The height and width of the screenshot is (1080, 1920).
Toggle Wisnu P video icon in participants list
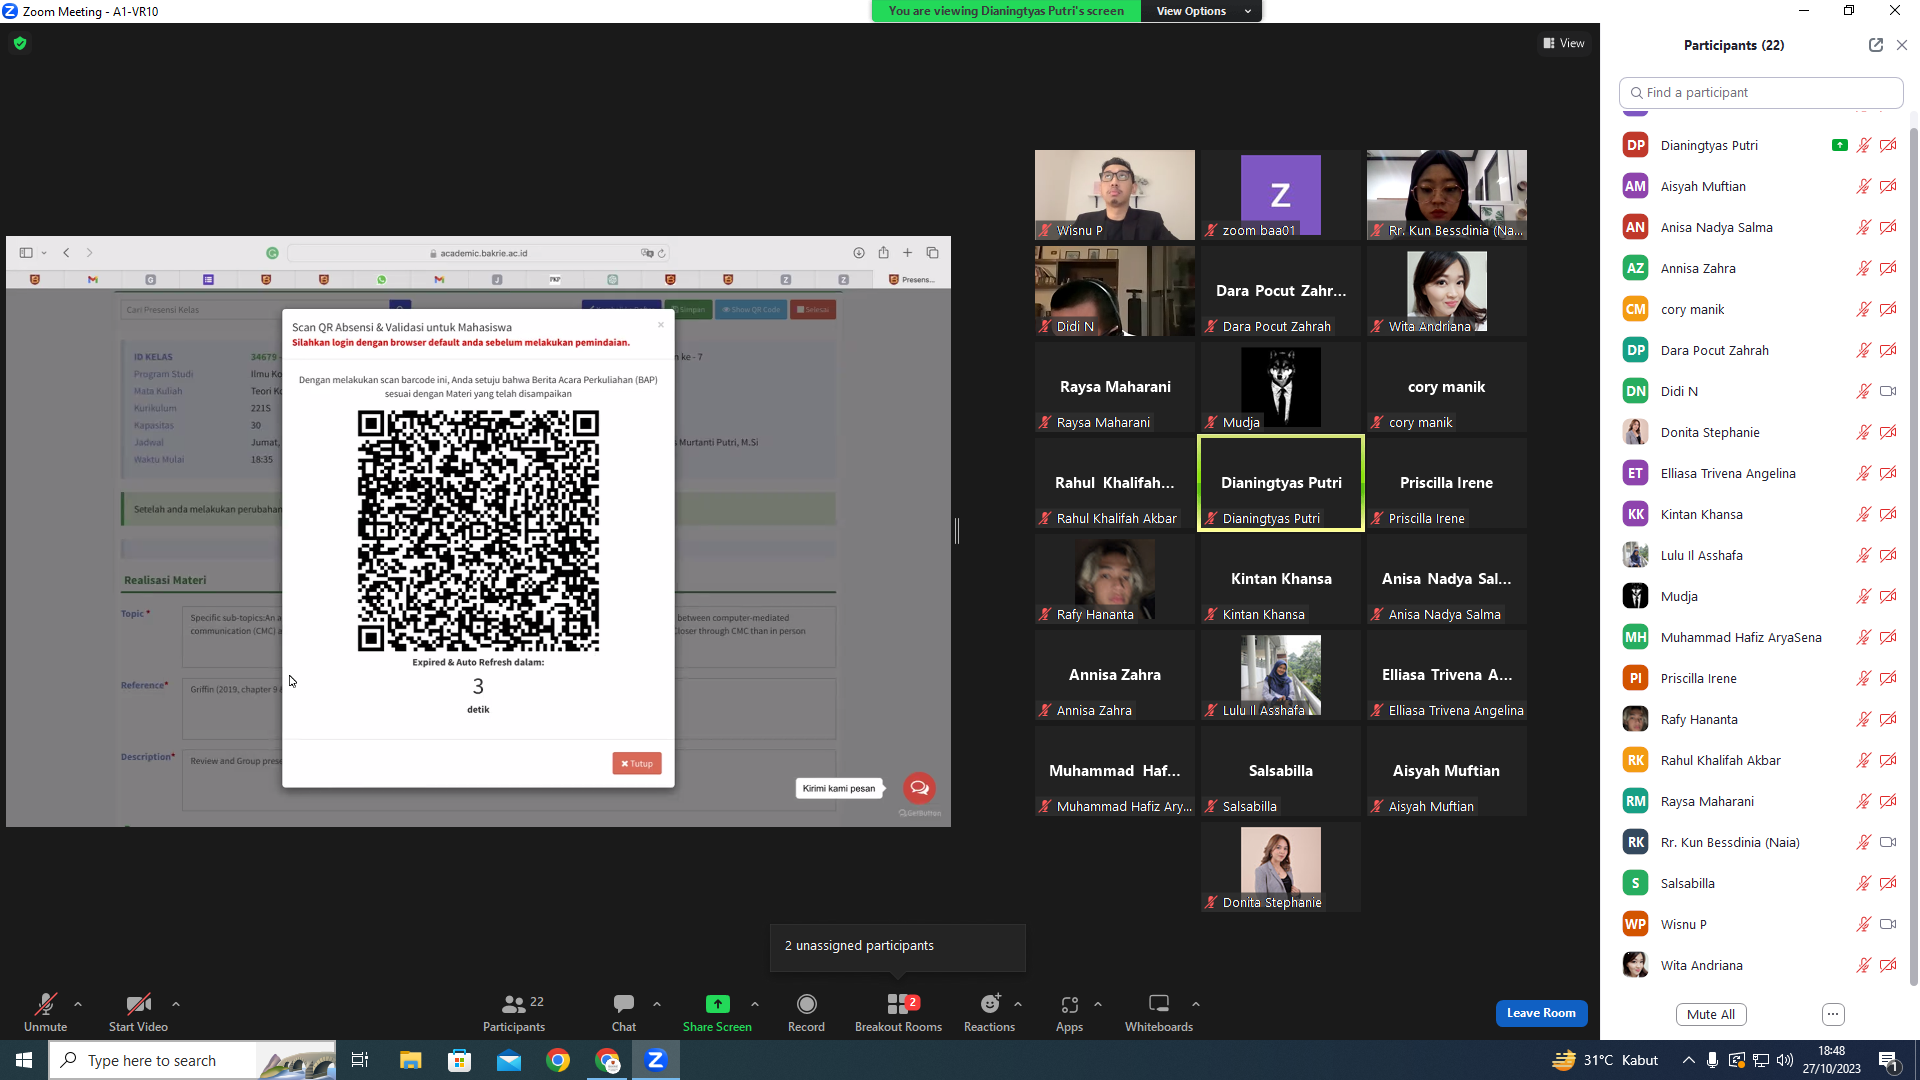pyautogui.click(x=1888, y=924)
